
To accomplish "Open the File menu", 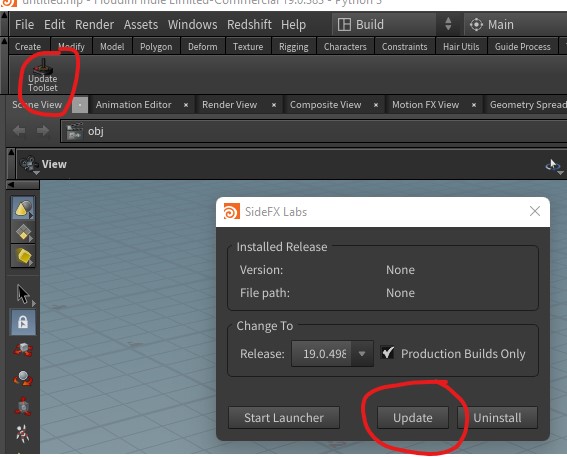I will point(24,25).
